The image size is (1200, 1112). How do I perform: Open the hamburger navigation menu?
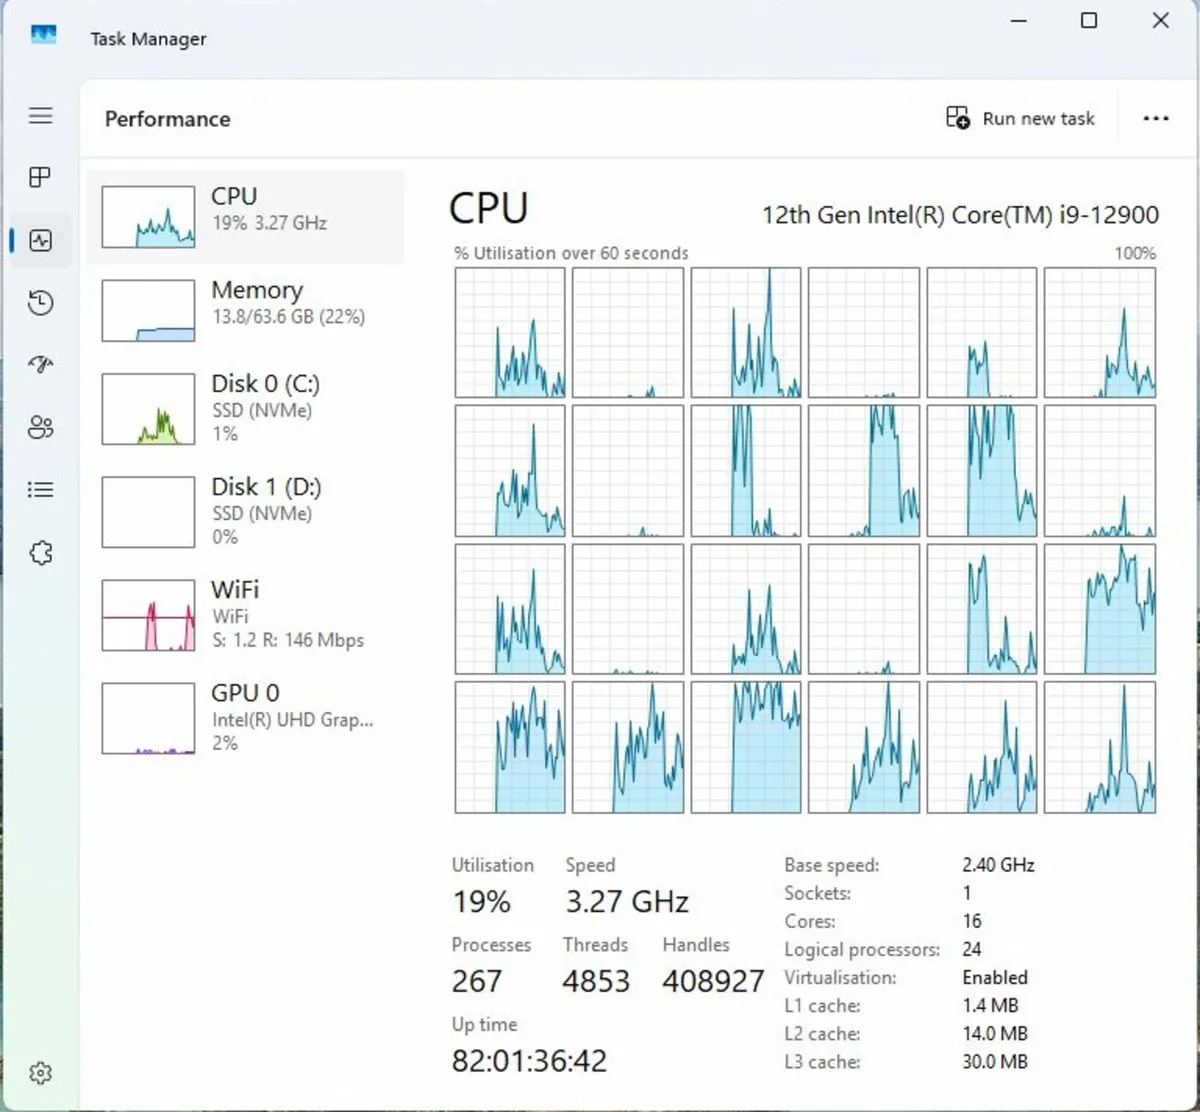[41, 116]
